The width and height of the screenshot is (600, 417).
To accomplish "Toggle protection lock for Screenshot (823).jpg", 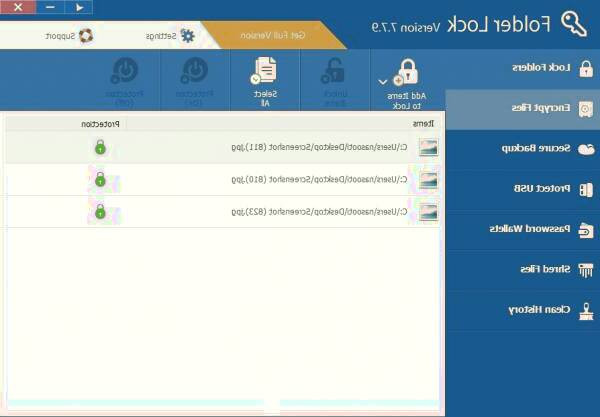I will (x=100, y=212).
